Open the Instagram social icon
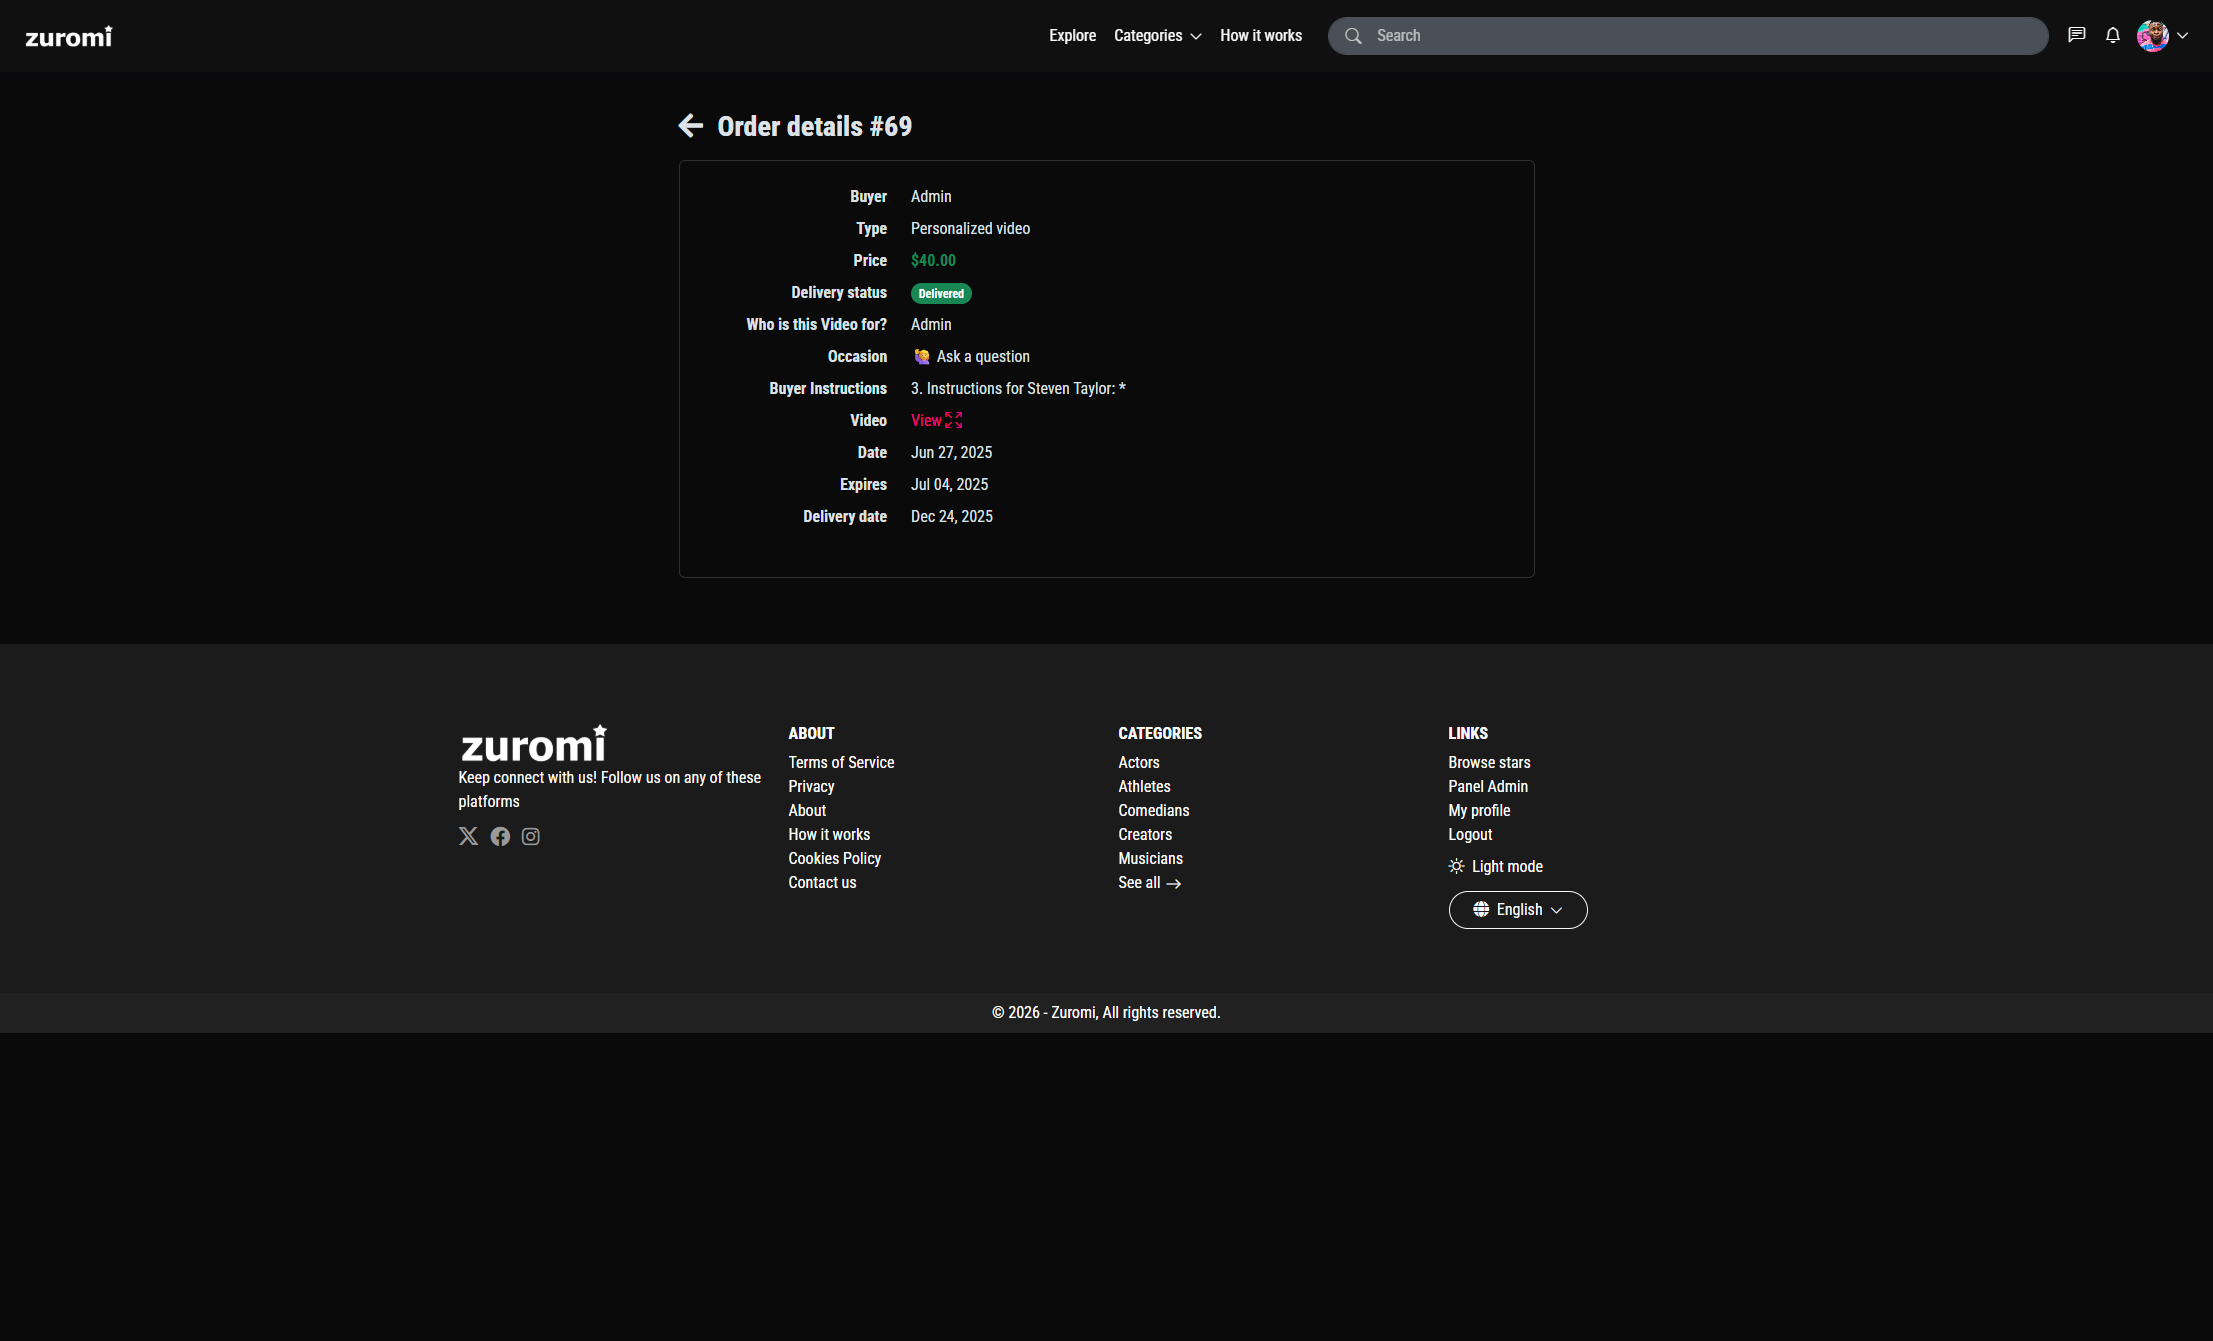 [x=531, y=836]
